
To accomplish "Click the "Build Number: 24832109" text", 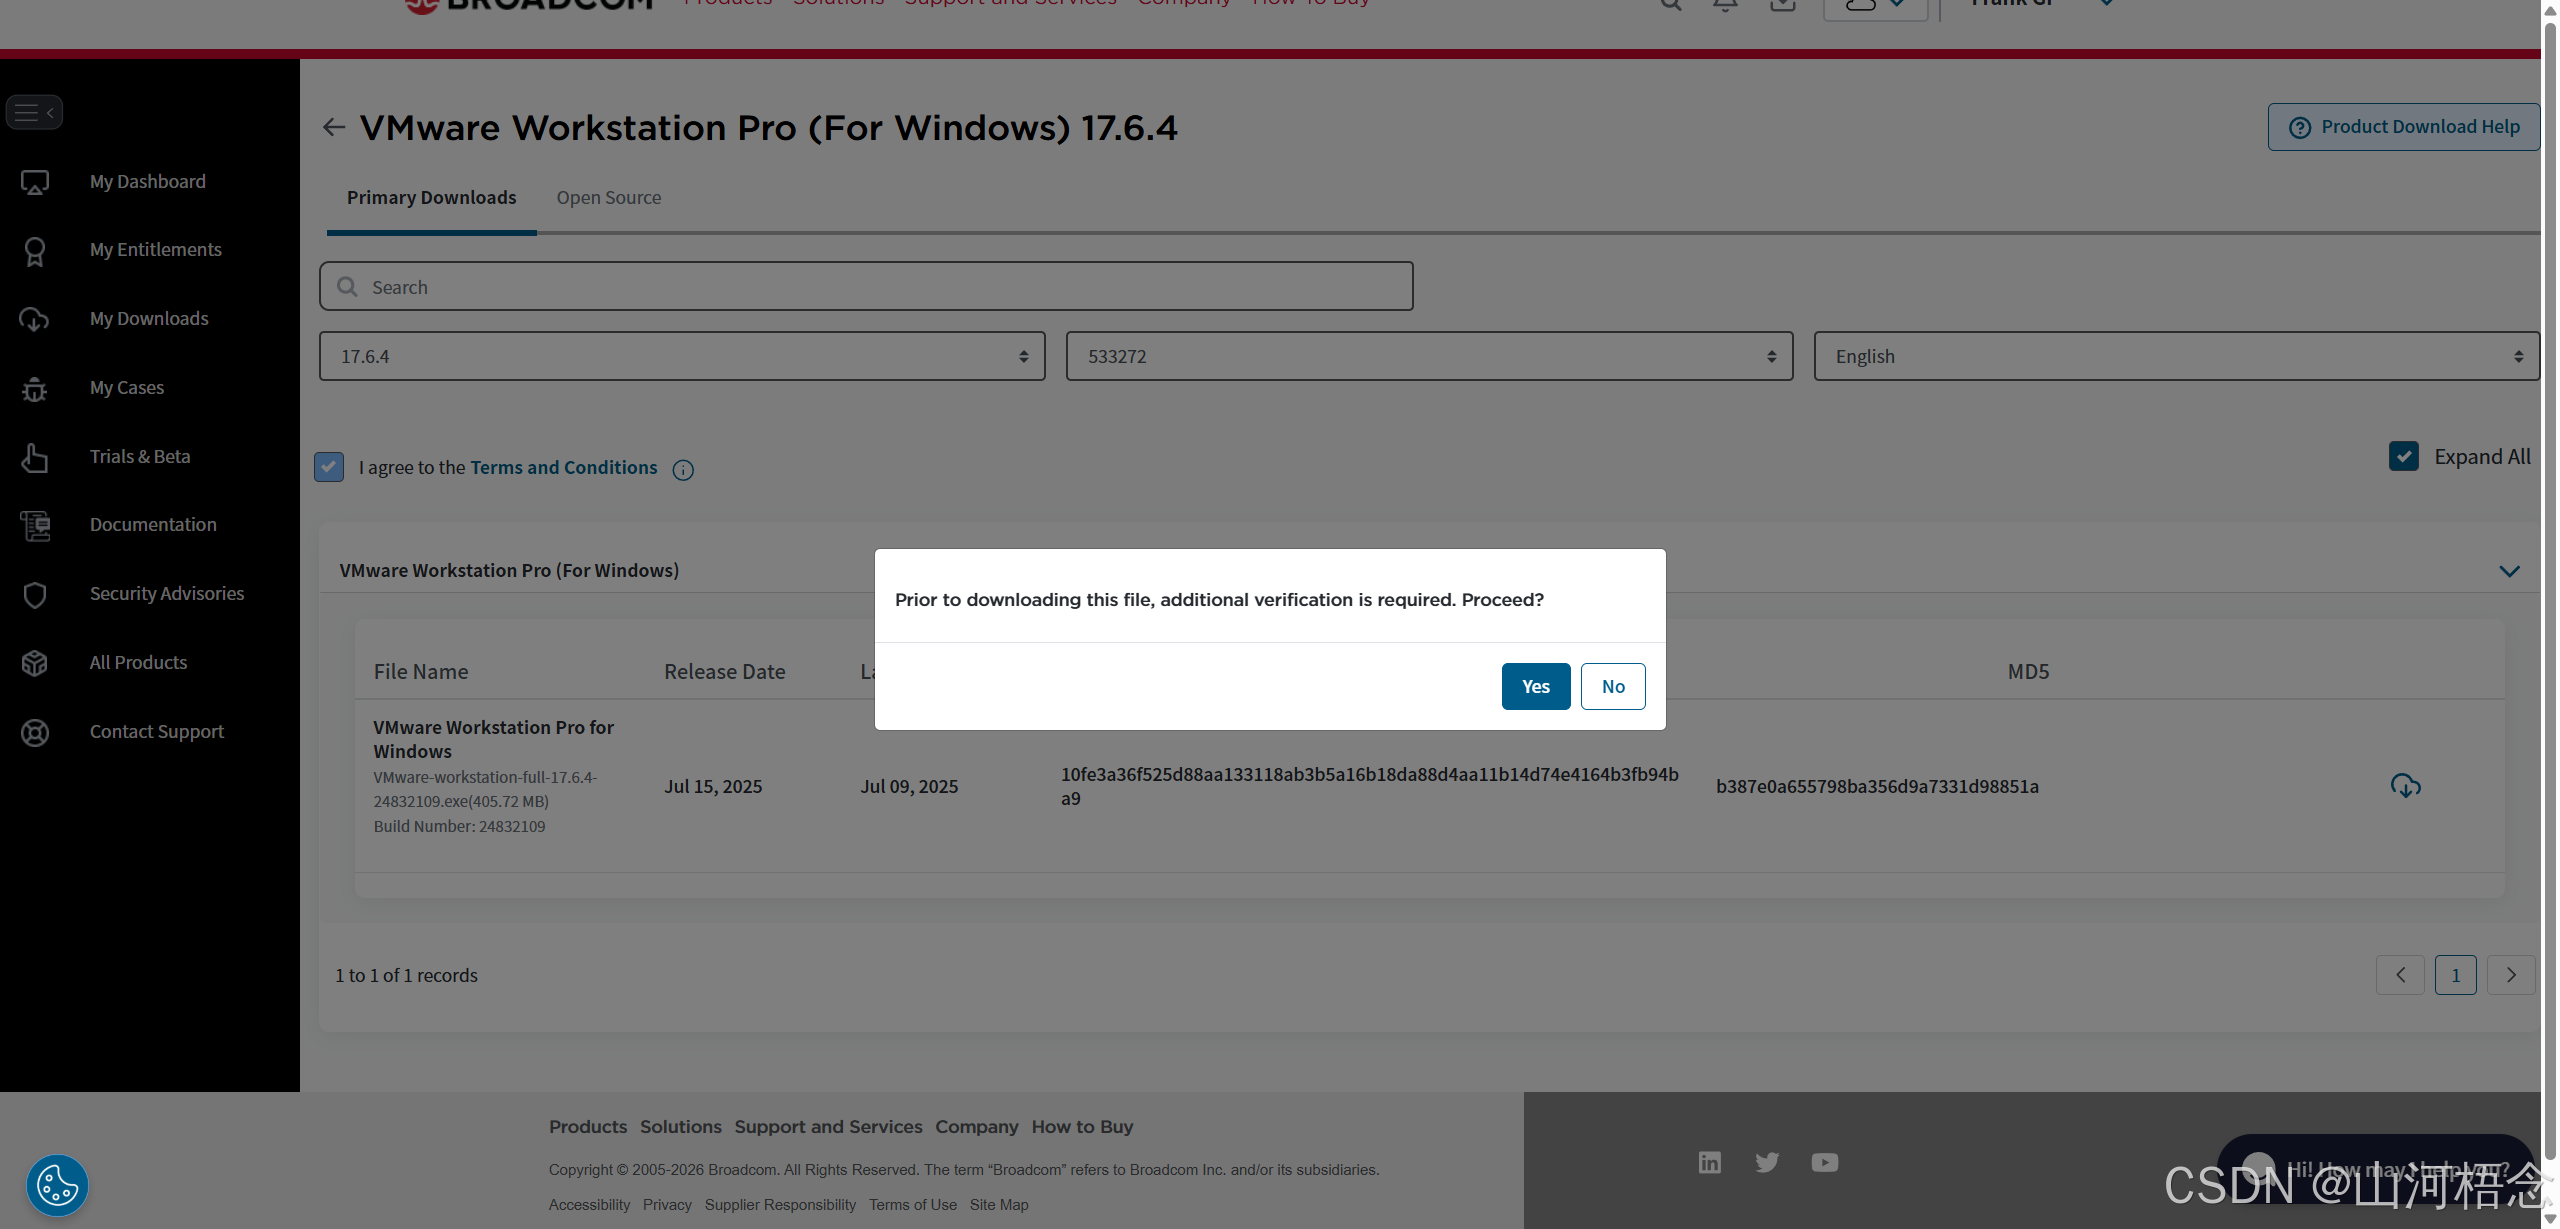I will point(460,826).
